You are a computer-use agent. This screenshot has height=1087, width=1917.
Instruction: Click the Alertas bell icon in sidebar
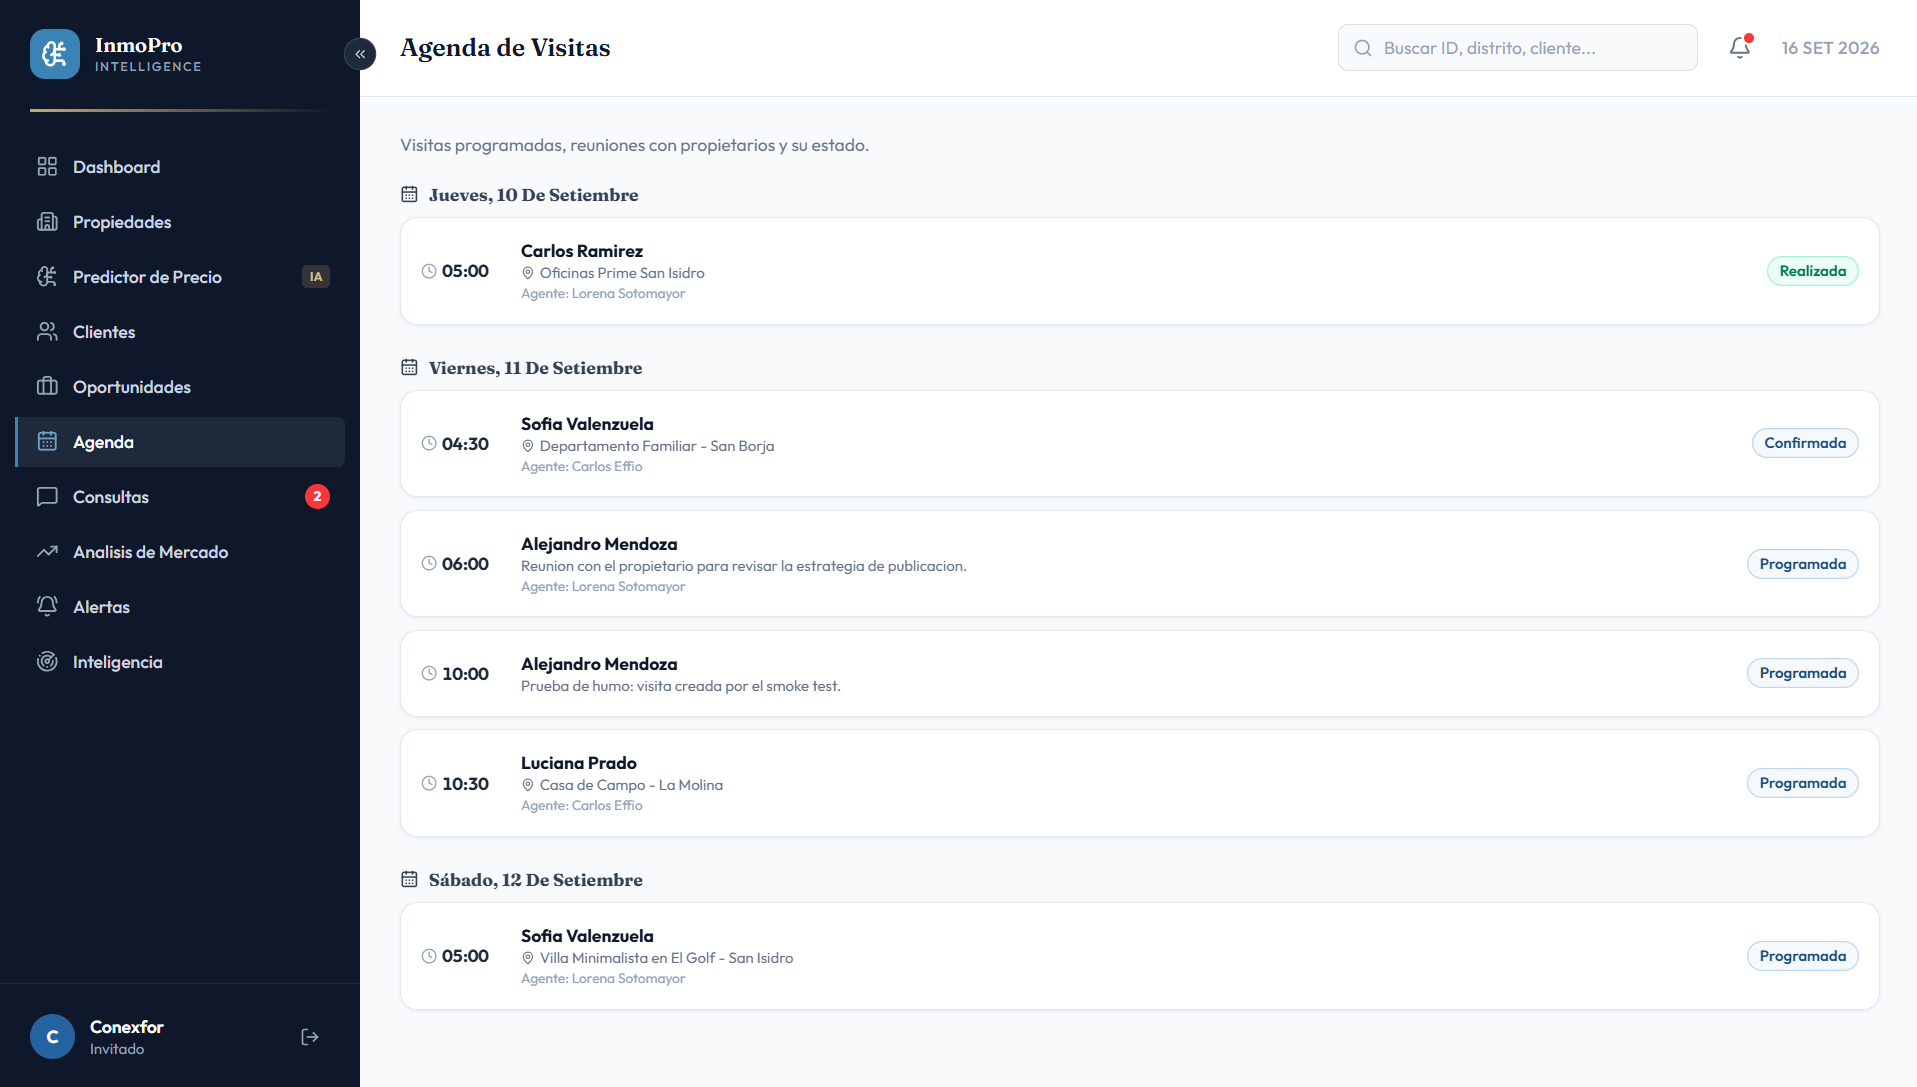47,606
